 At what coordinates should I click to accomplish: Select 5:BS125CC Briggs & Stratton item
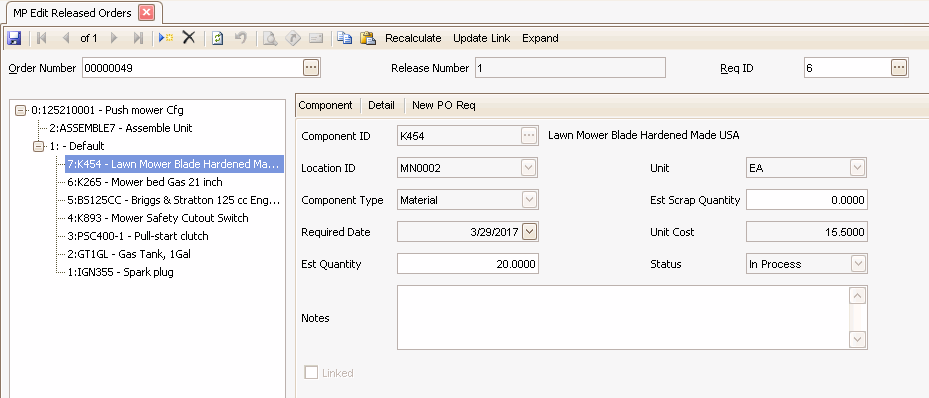point(174,200)
